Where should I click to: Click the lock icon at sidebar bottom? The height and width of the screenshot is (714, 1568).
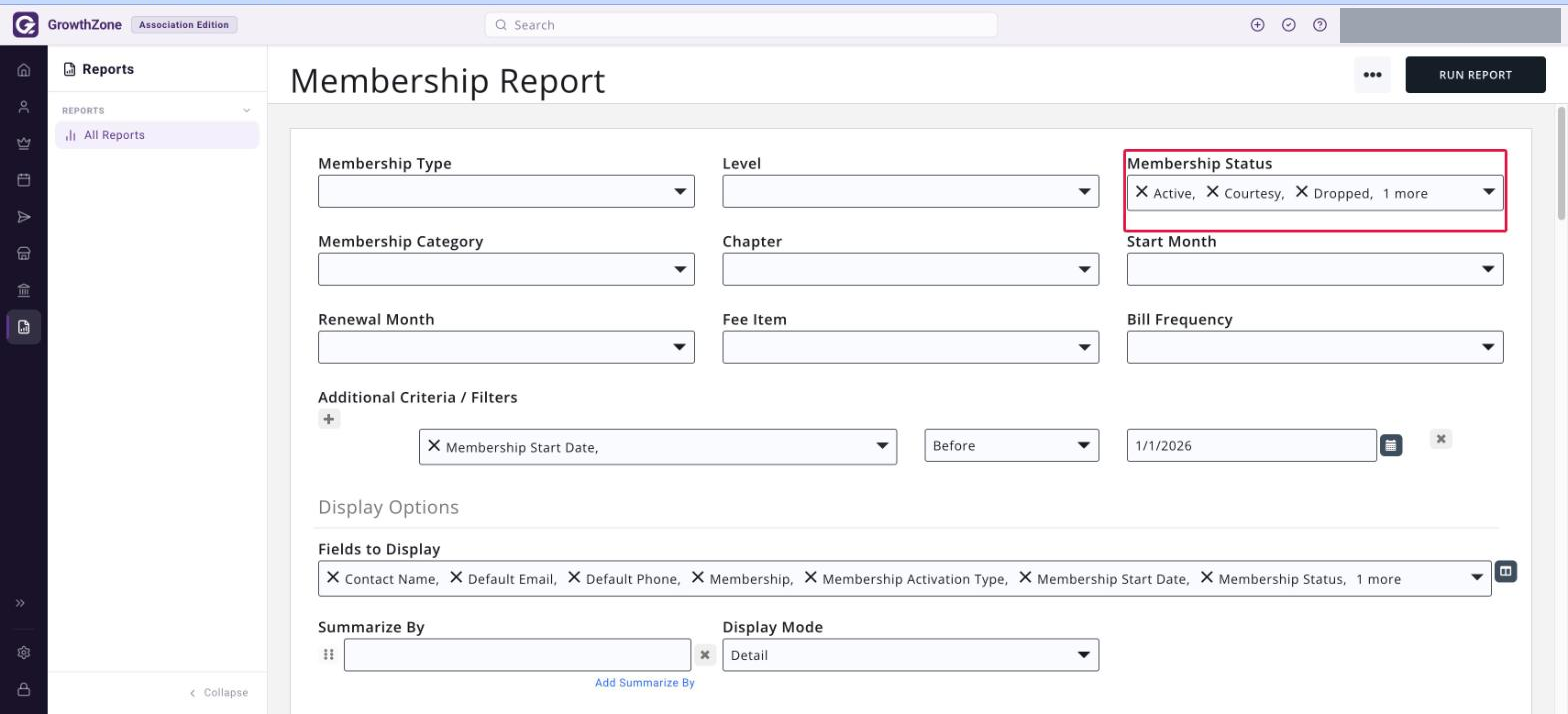[x=24, y=689]
